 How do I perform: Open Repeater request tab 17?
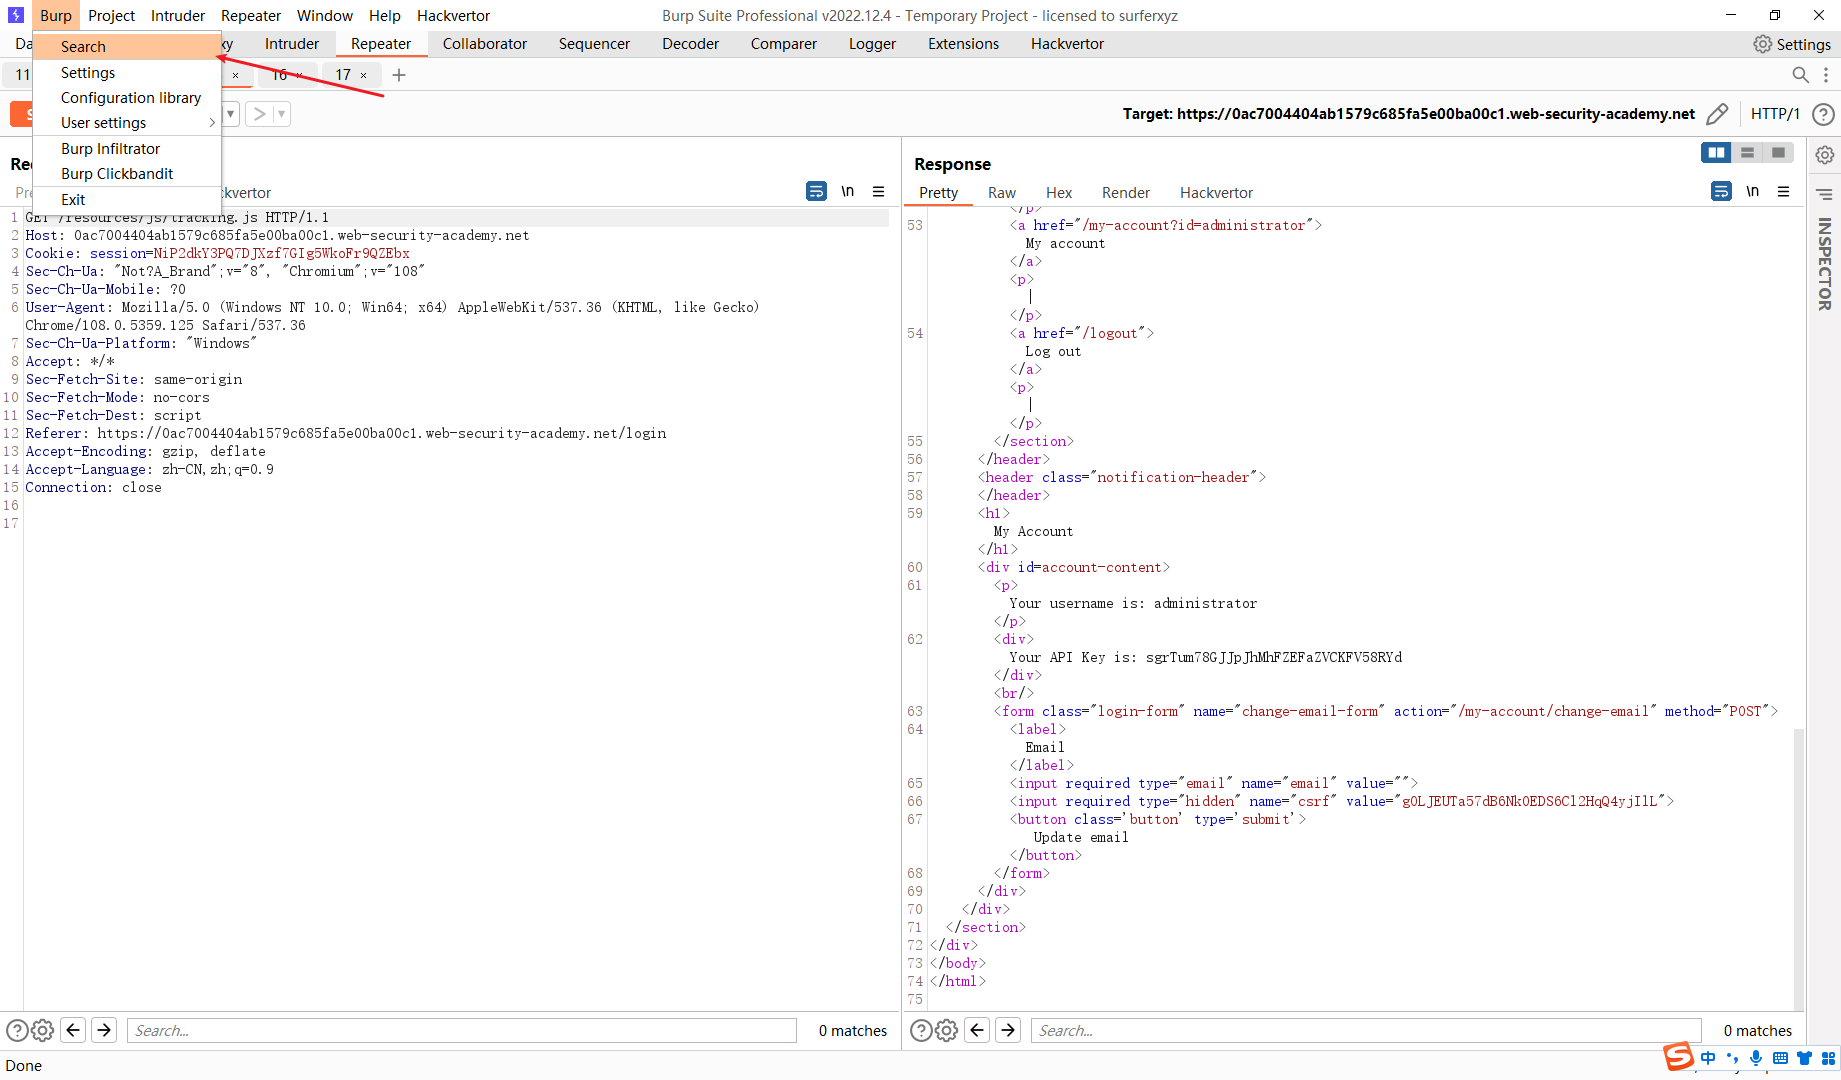(343, 75)
